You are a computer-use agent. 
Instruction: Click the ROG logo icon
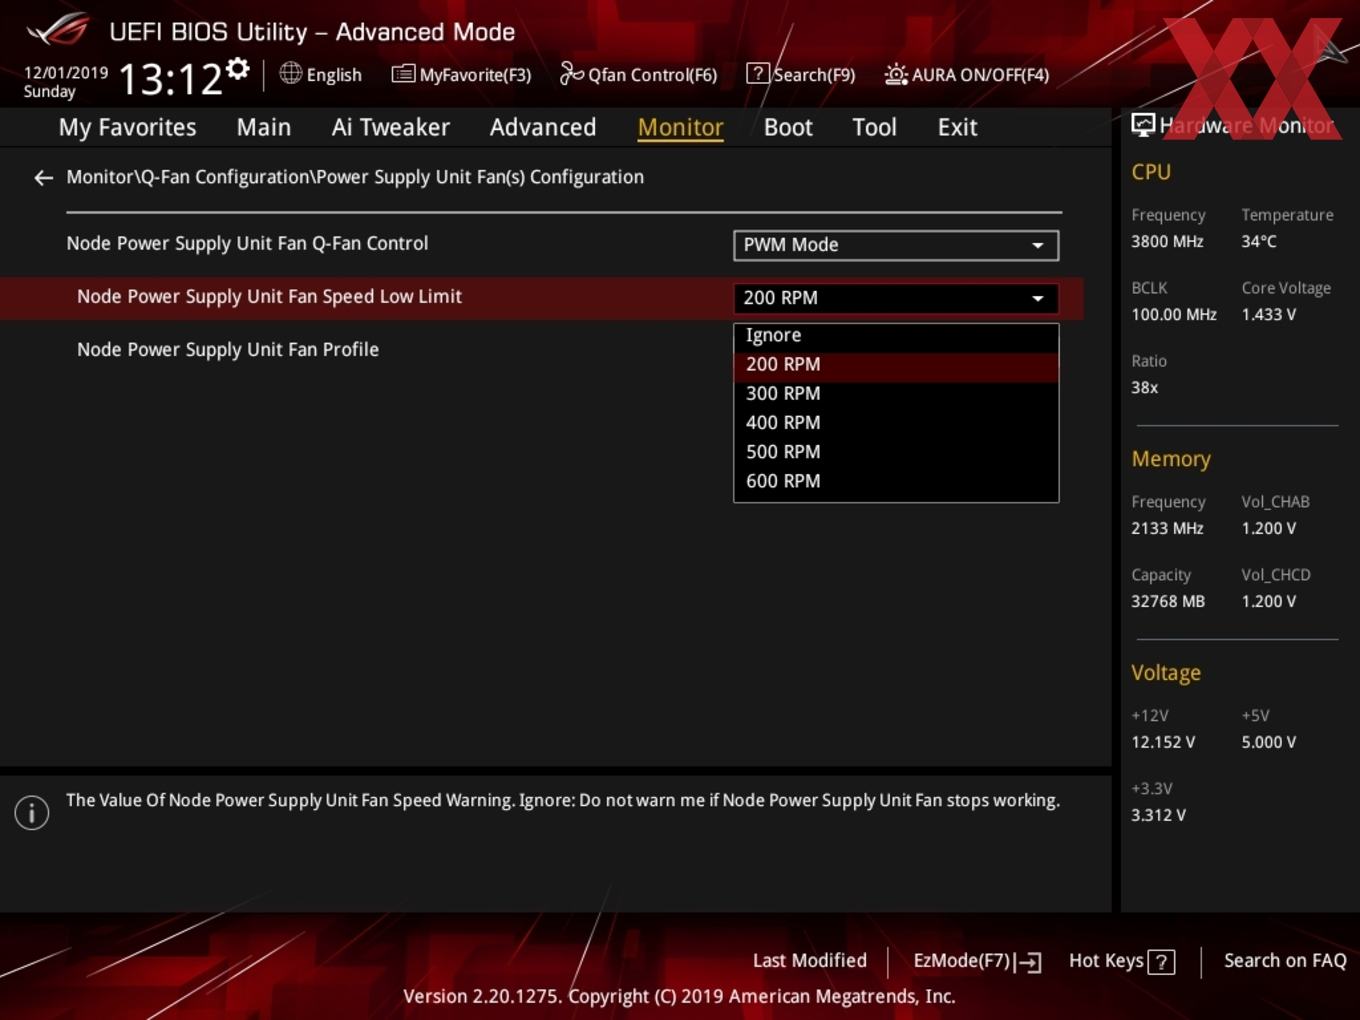[58, 30]
